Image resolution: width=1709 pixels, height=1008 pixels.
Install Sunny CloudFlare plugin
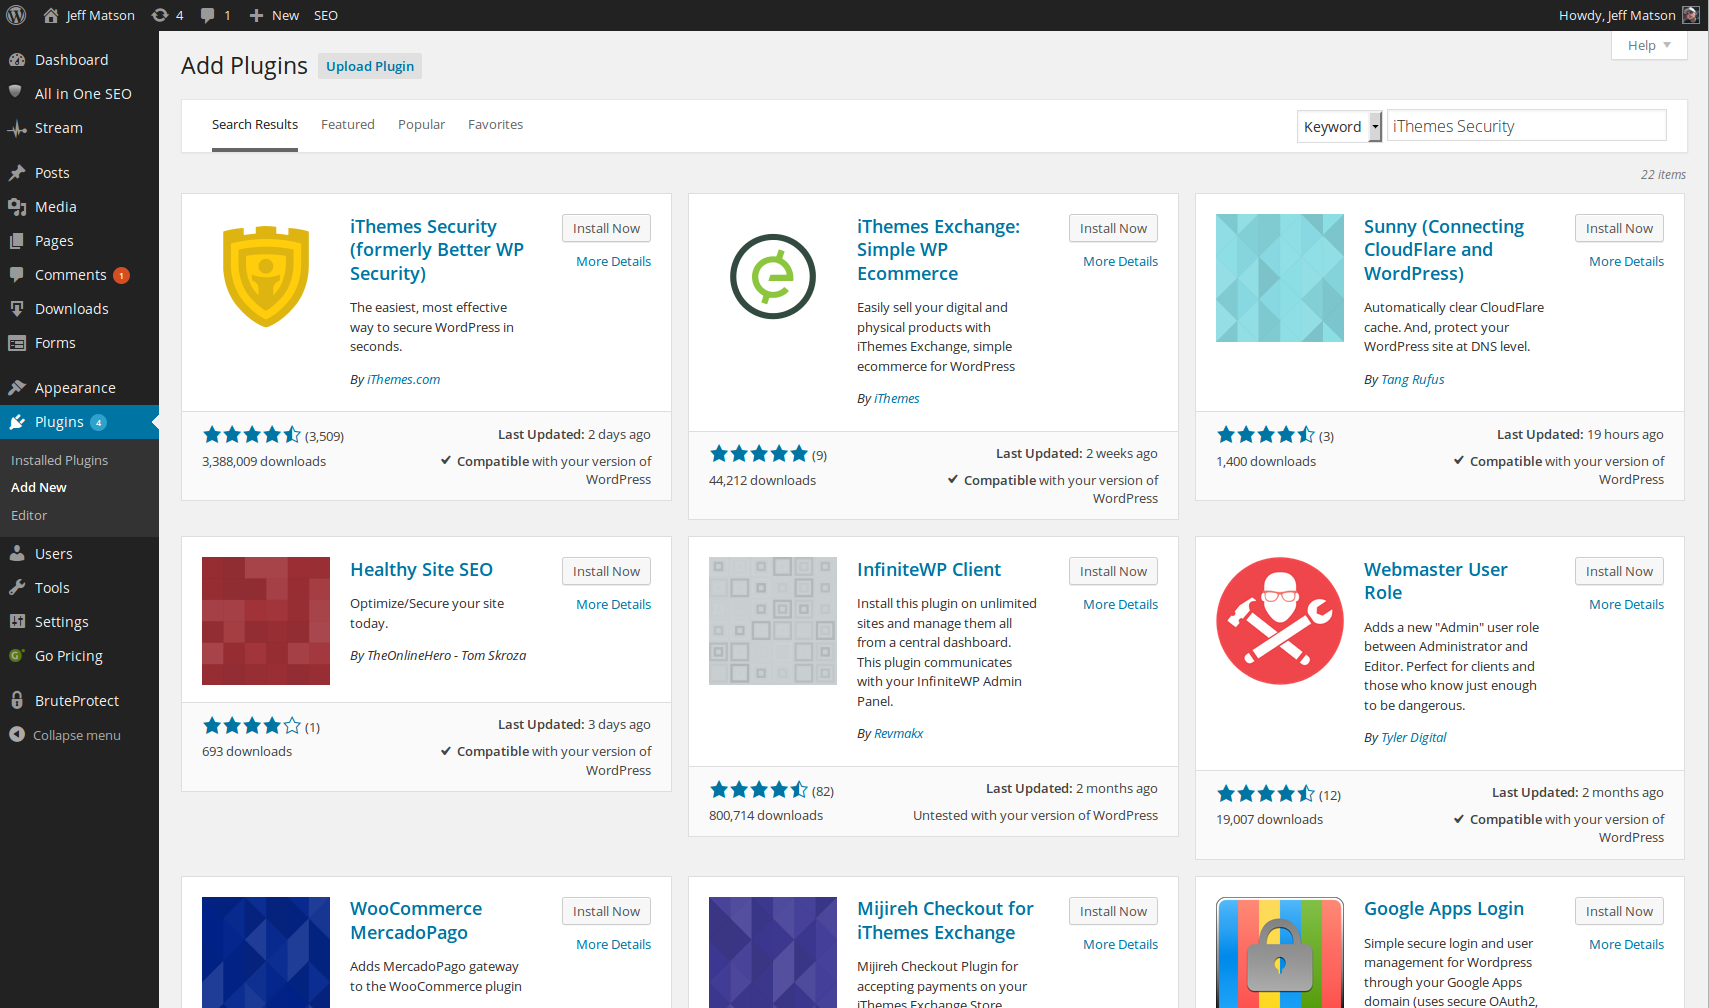pyautogui.click(x=1619, y=228)
